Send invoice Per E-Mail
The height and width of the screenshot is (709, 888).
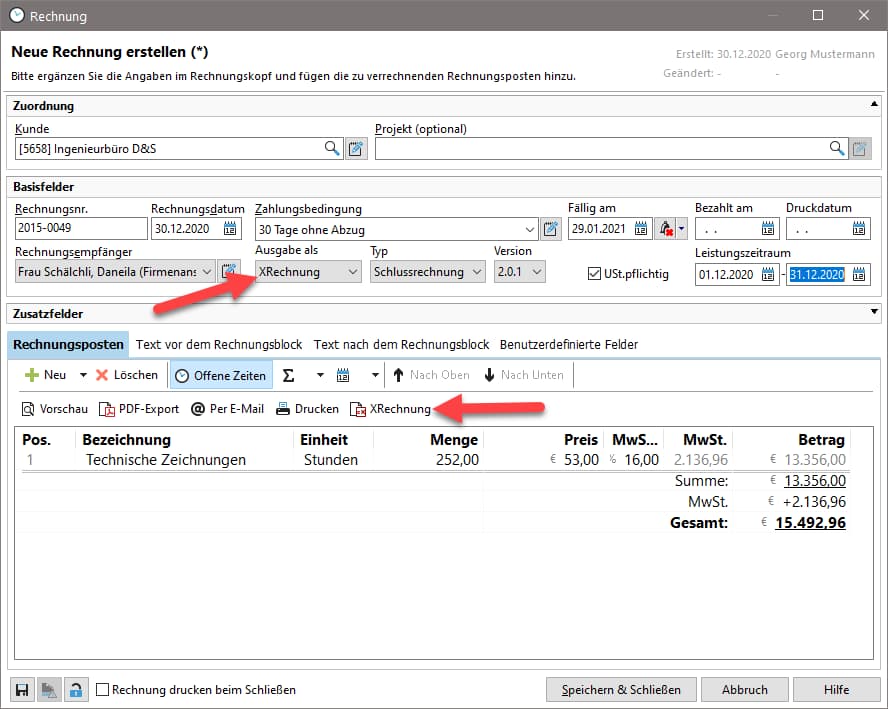pyautogui.click(x=228, y=409)
